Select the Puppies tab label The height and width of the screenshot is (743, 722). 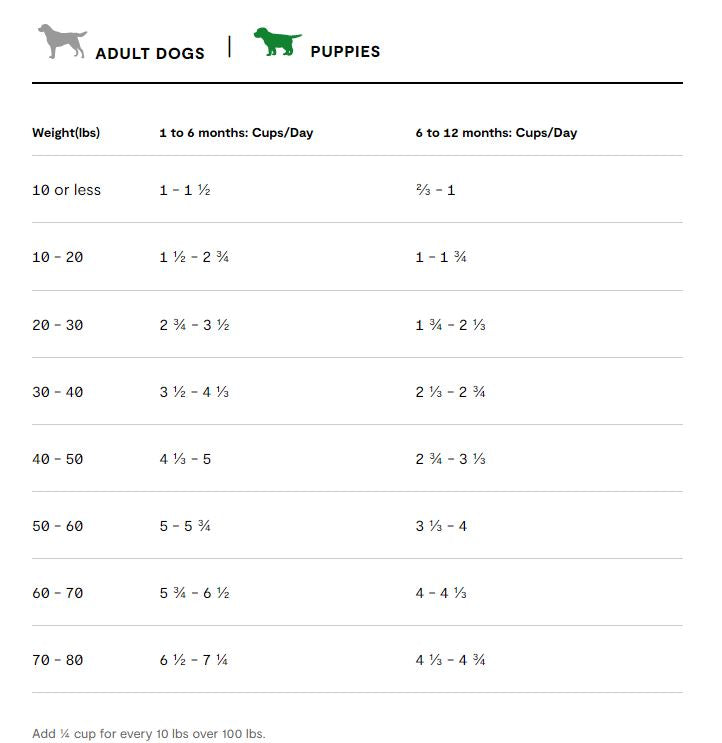coord(345,51)
